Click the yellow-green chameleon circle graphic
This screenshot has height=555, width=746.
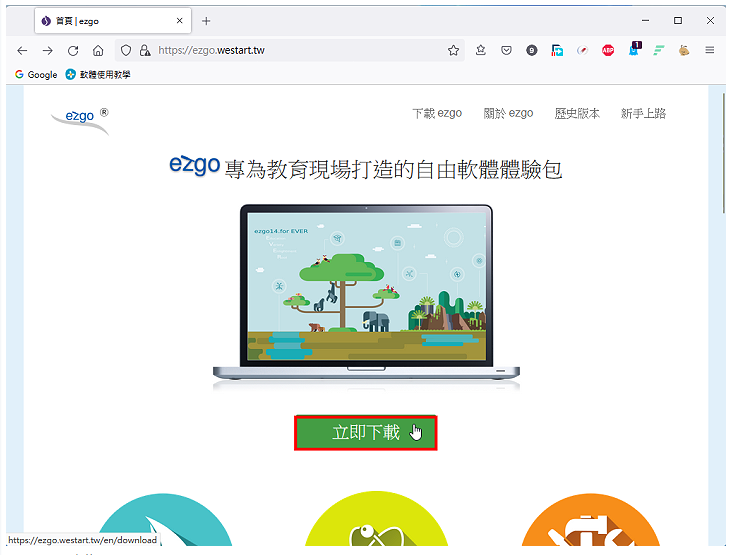pyautogui.click(x=376, y=519)
